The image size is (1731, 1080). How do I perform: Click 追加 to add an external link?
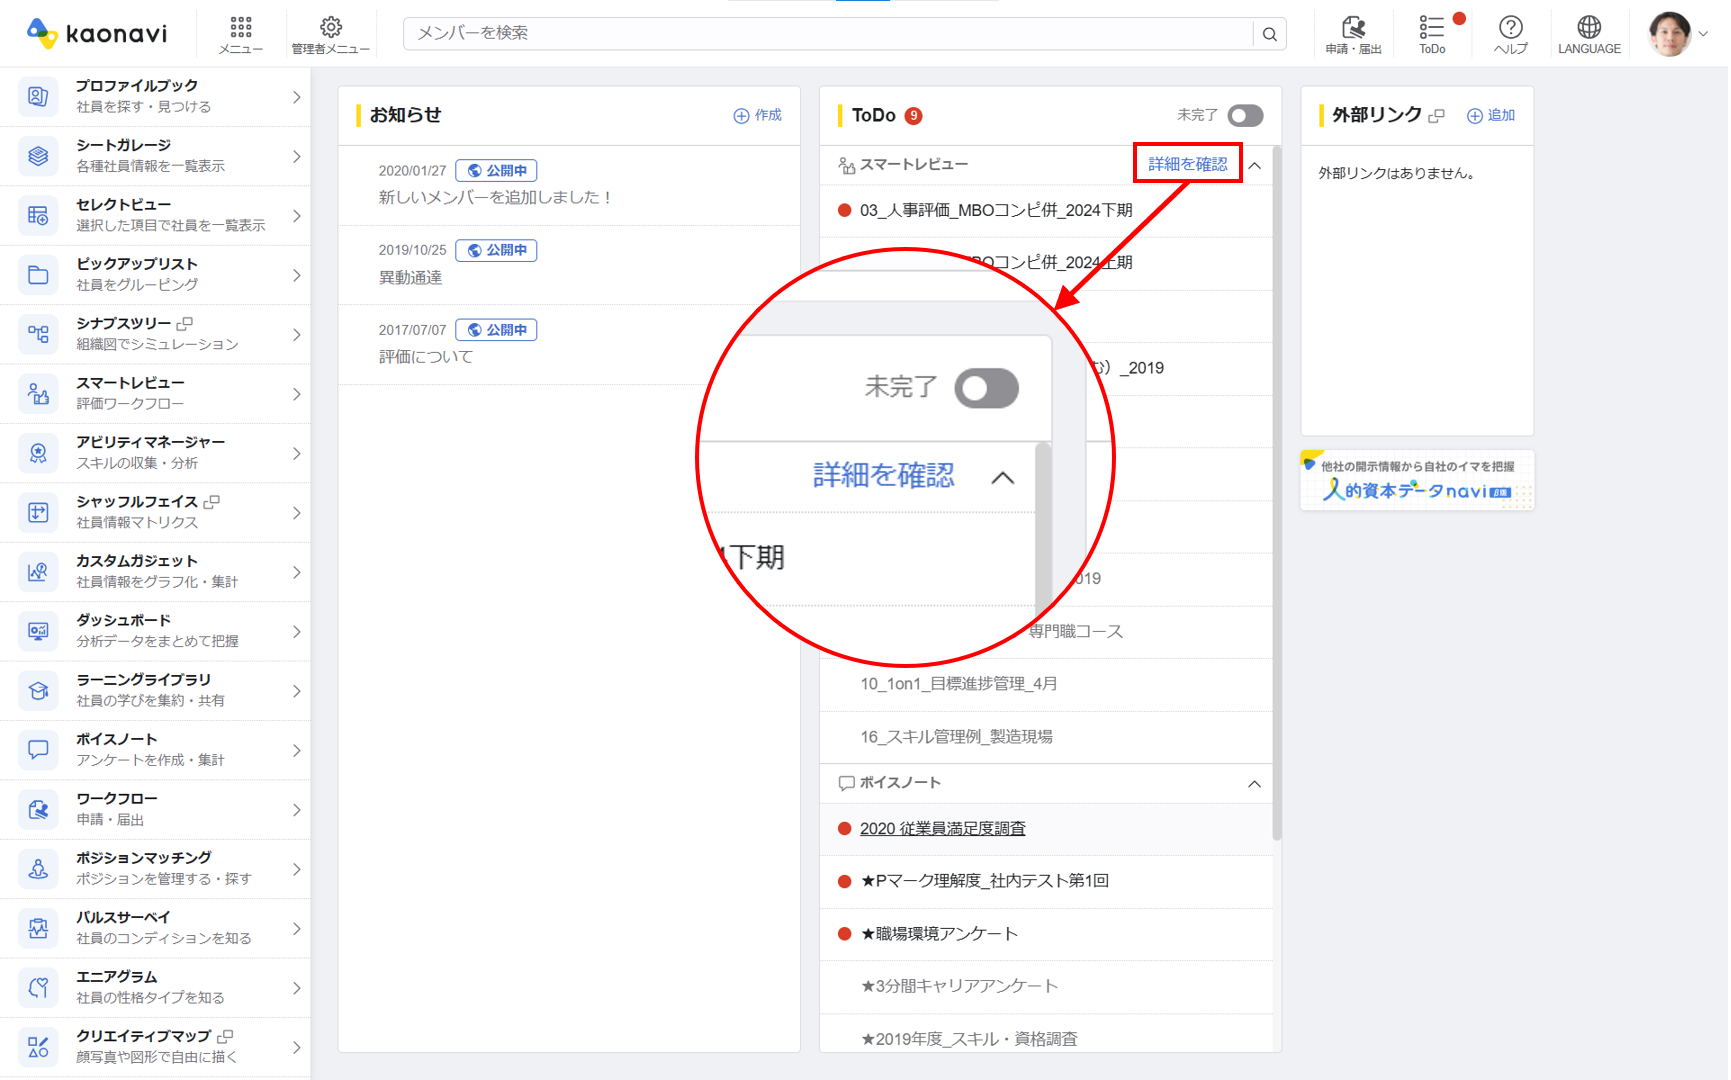click(x=1491, y=116)
